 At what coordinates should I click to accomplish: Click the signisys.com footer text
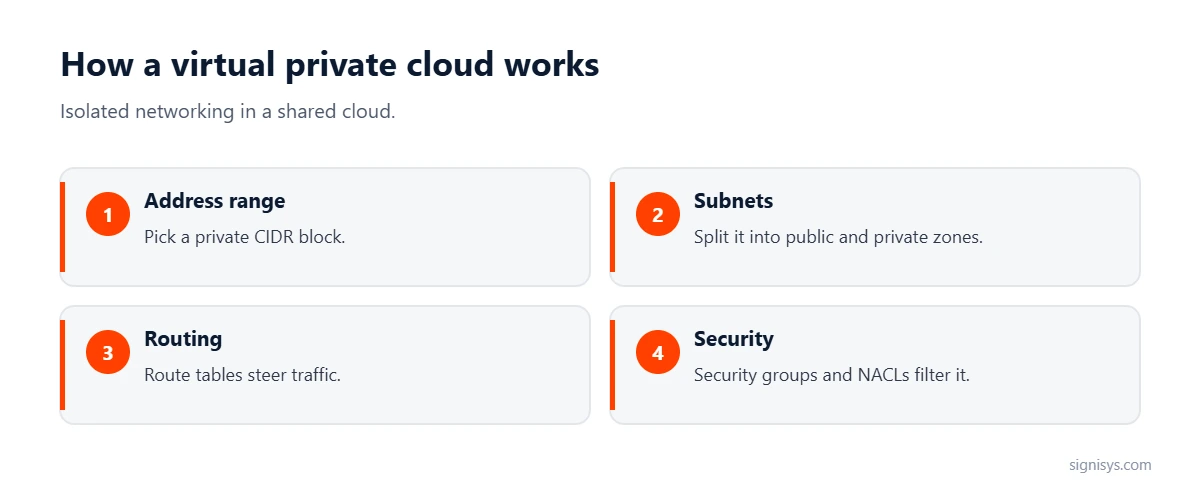[1110, 465]
